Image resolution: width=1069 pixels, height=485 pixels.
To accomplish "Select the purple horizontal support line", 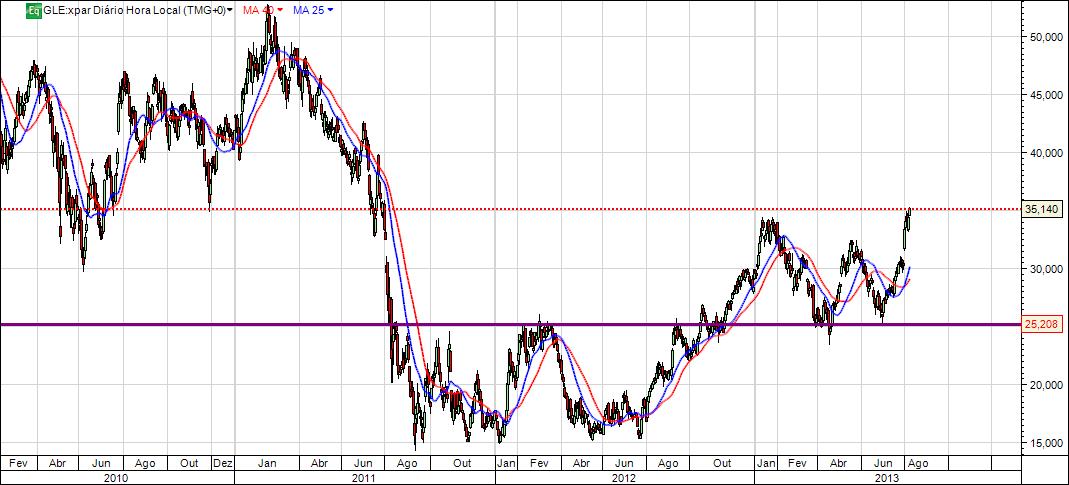I will (x=510, y=325).
